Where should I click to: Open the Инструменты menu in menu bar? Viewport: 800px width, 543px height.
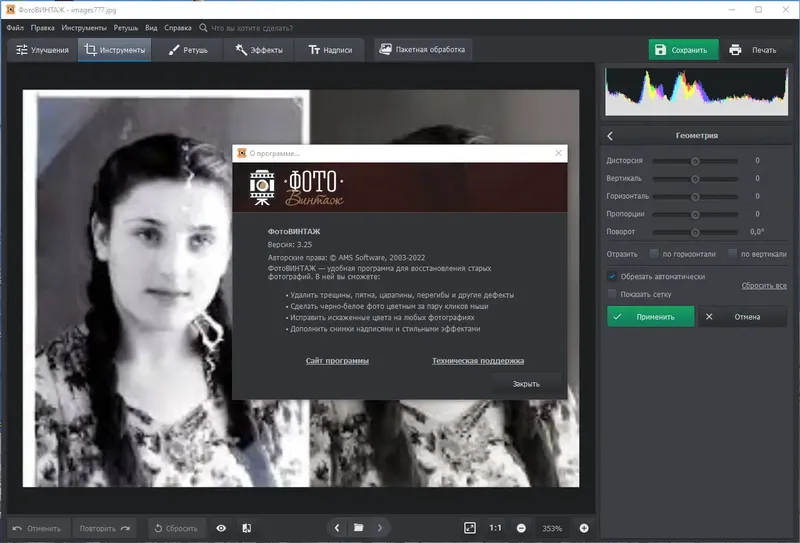84,28
